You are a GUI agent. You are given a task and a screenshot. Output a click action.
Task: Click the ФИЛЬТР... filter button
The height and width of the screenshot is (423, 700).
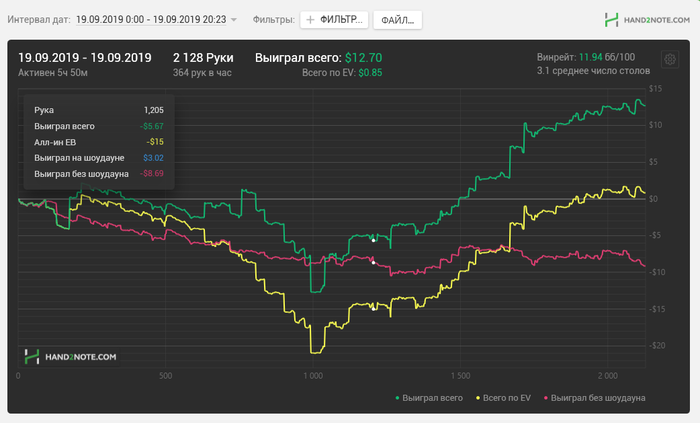pos(334,20)
